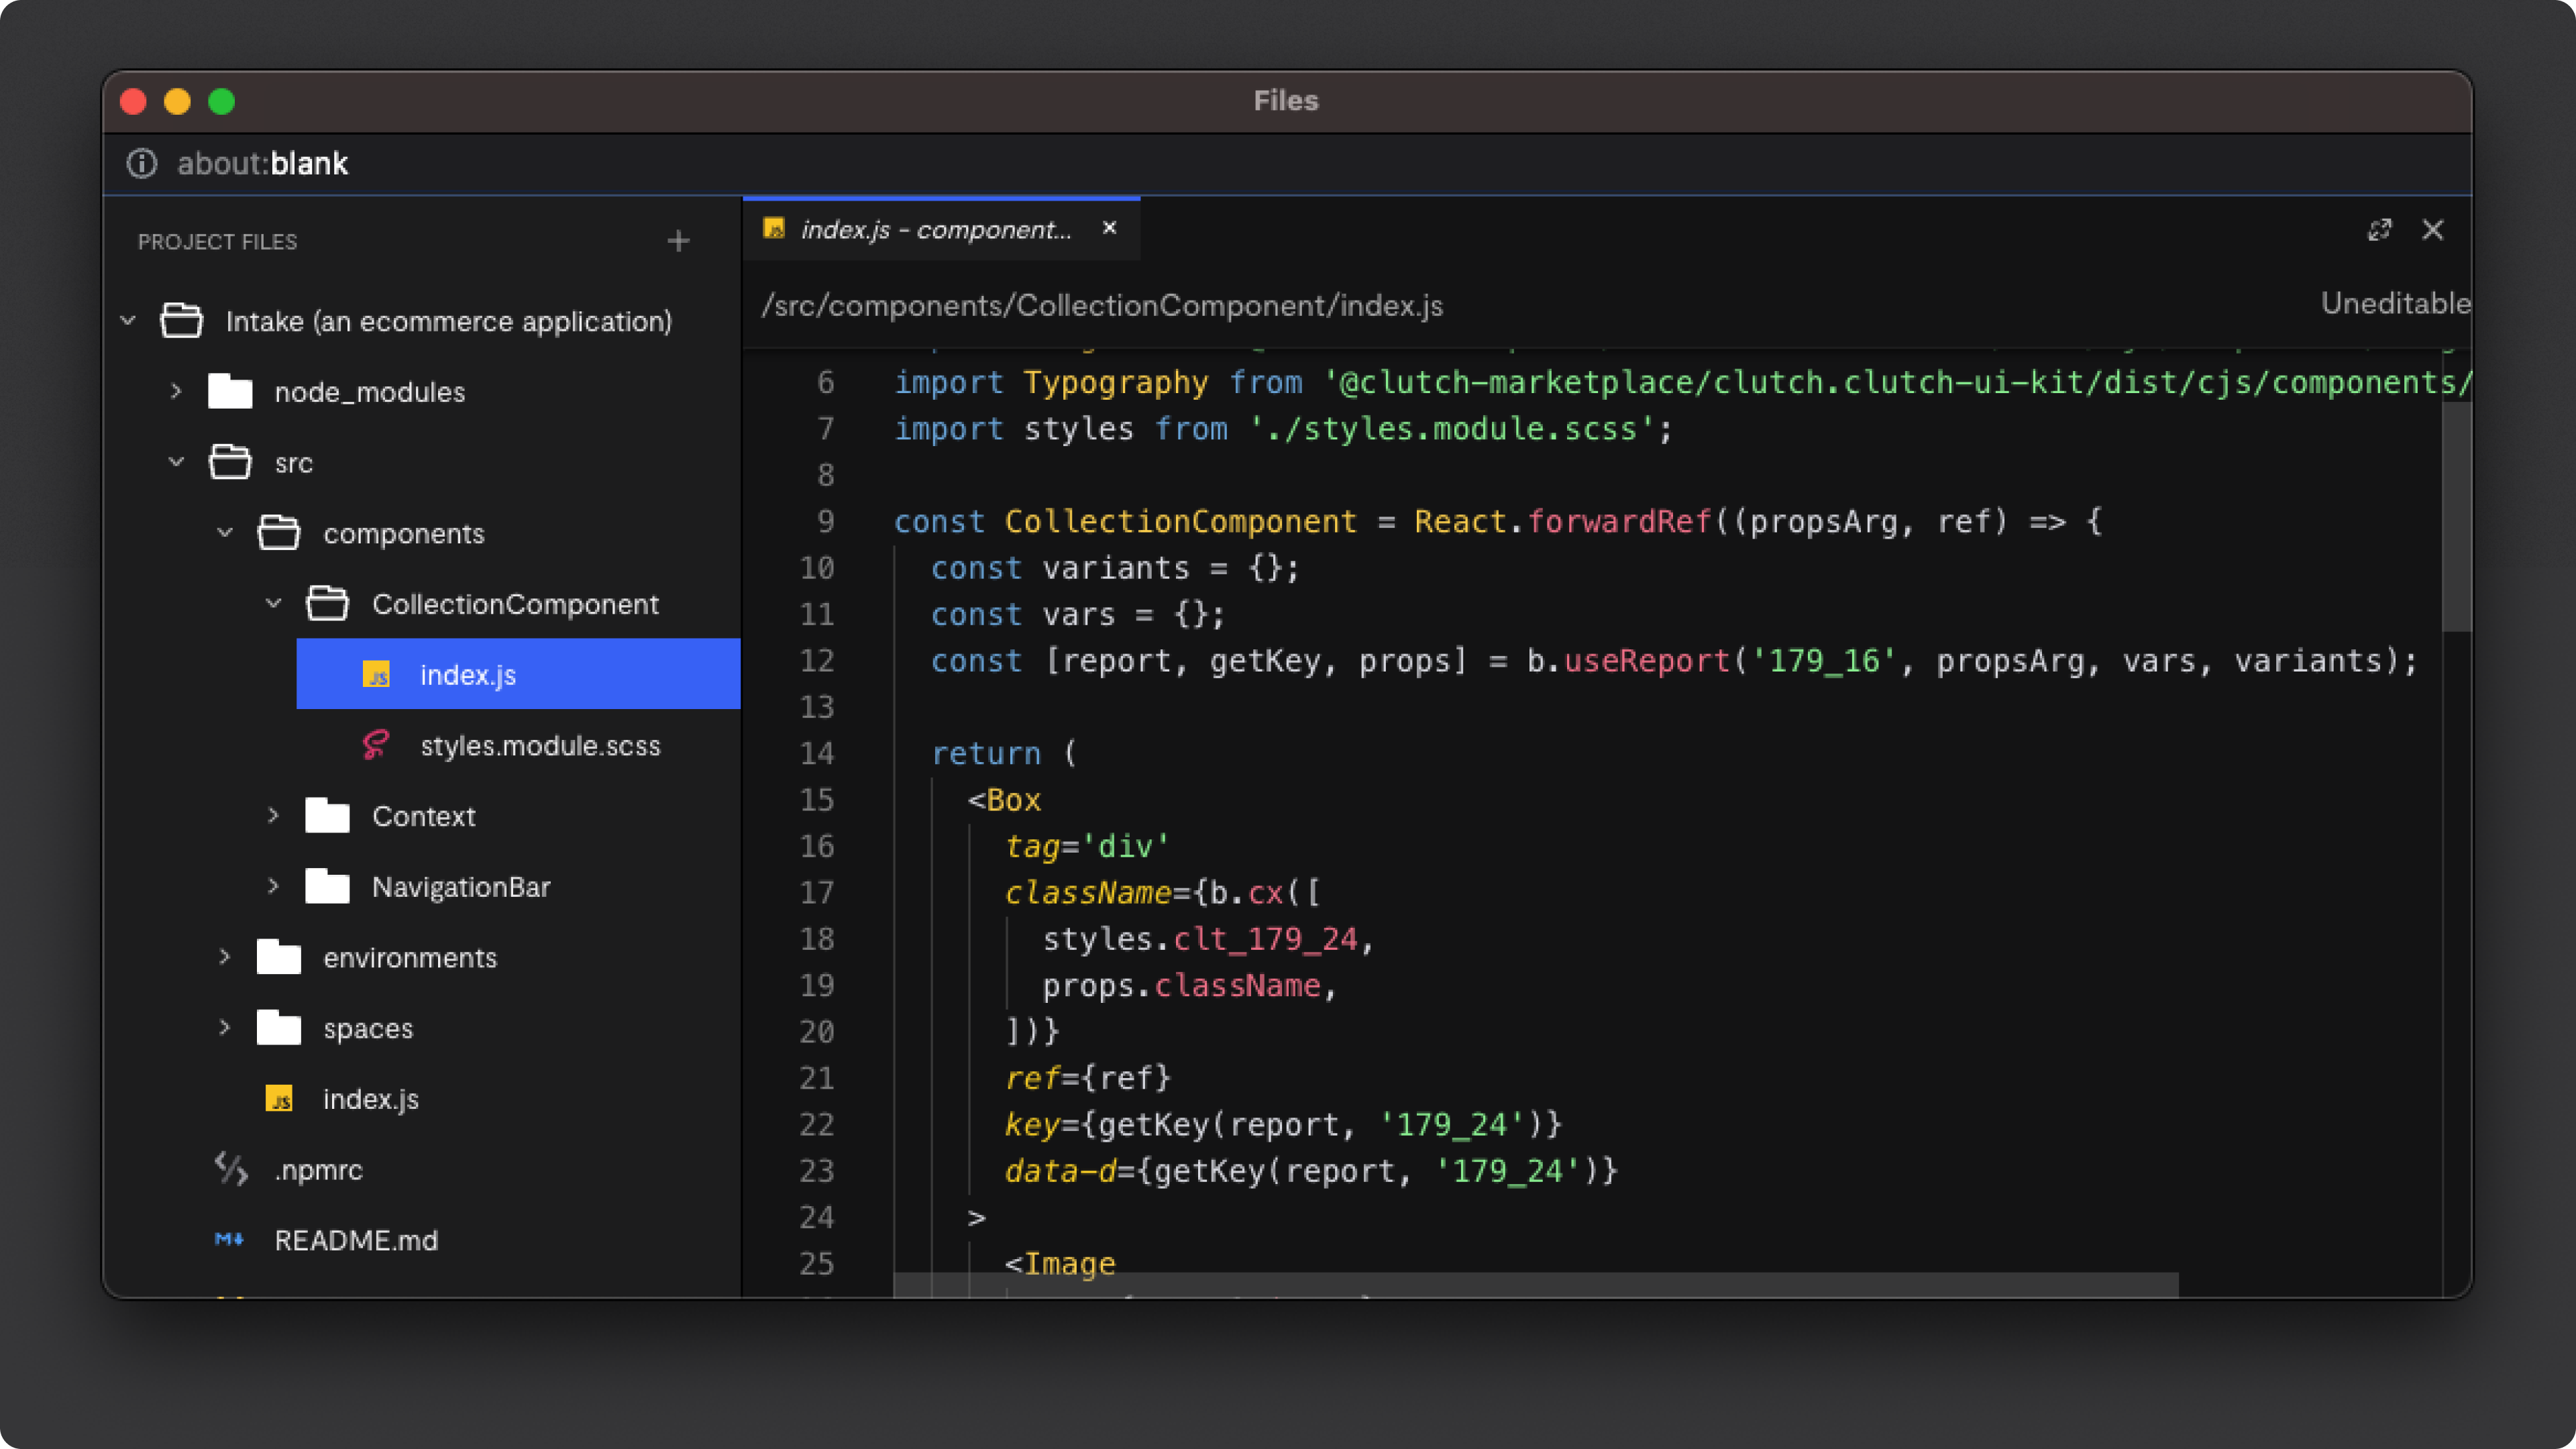
Task: Select the index.js - component tab
Action: 934,230
